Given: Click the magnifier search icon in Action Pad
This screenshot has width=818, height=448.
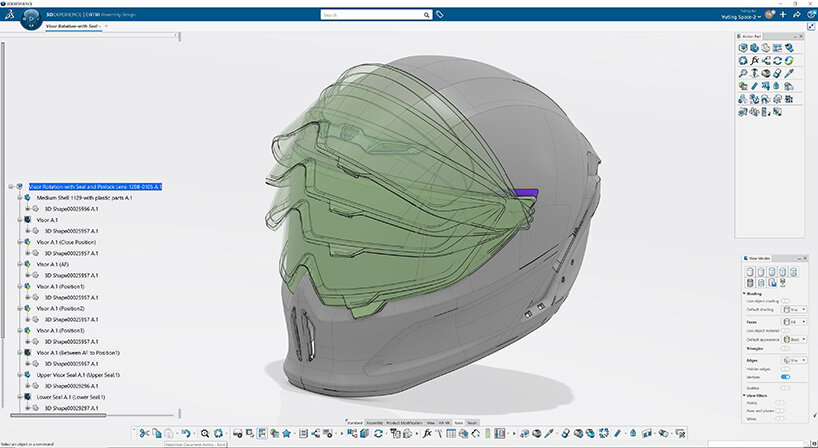Looking at the screenshot, I should pyautogui.click(x=743, y=73).
